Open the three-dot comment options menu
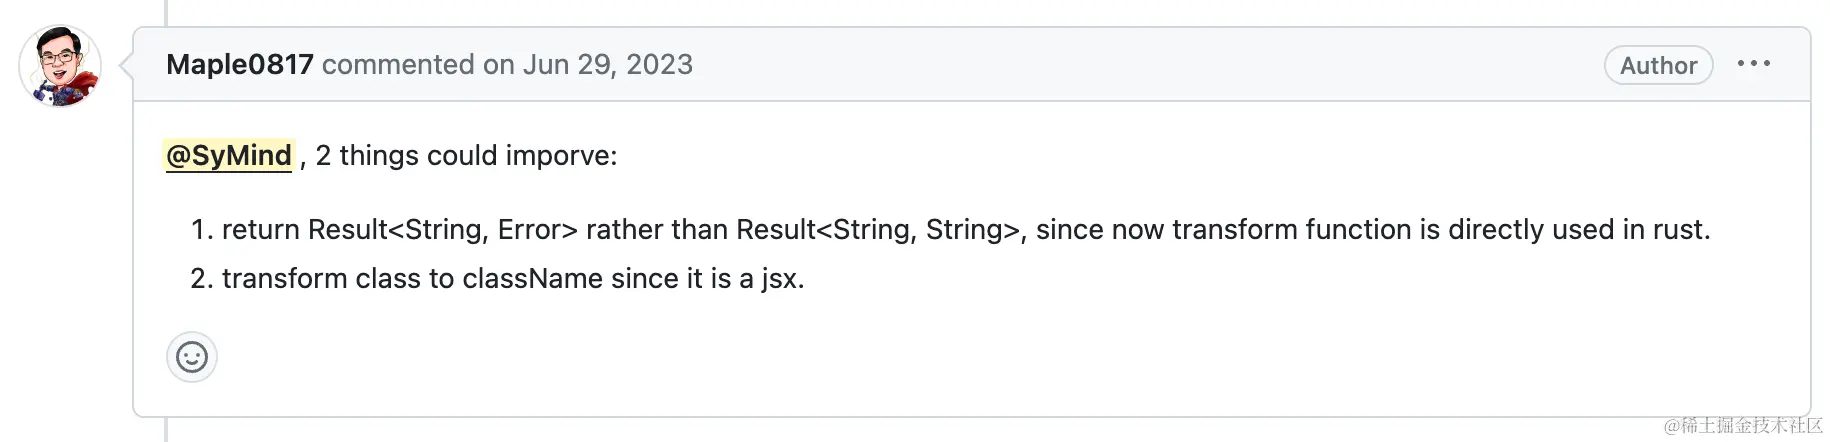Screen dimensions: 1830x442 [x=1753, y=64]
